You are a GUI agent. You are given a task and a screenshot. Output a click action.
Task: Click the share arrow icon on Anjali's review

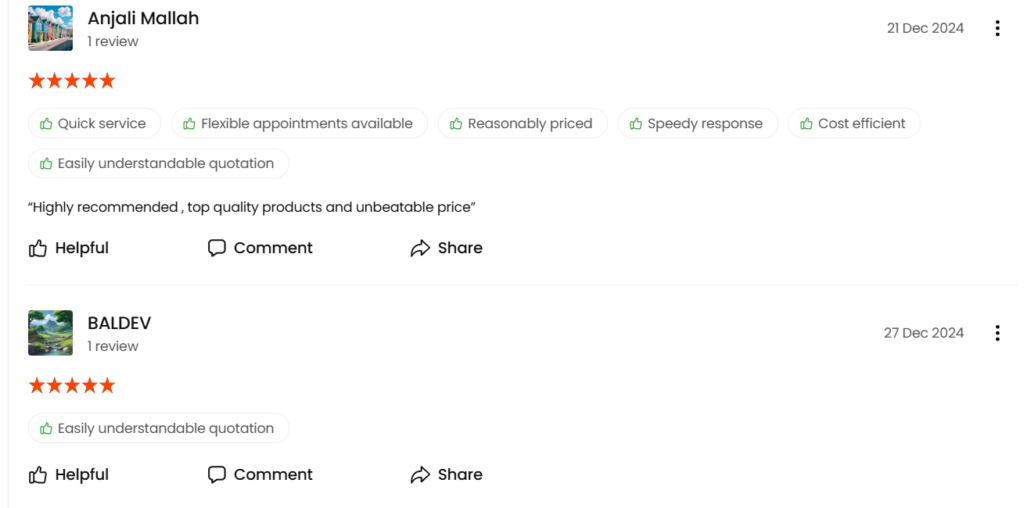[420, 248]
